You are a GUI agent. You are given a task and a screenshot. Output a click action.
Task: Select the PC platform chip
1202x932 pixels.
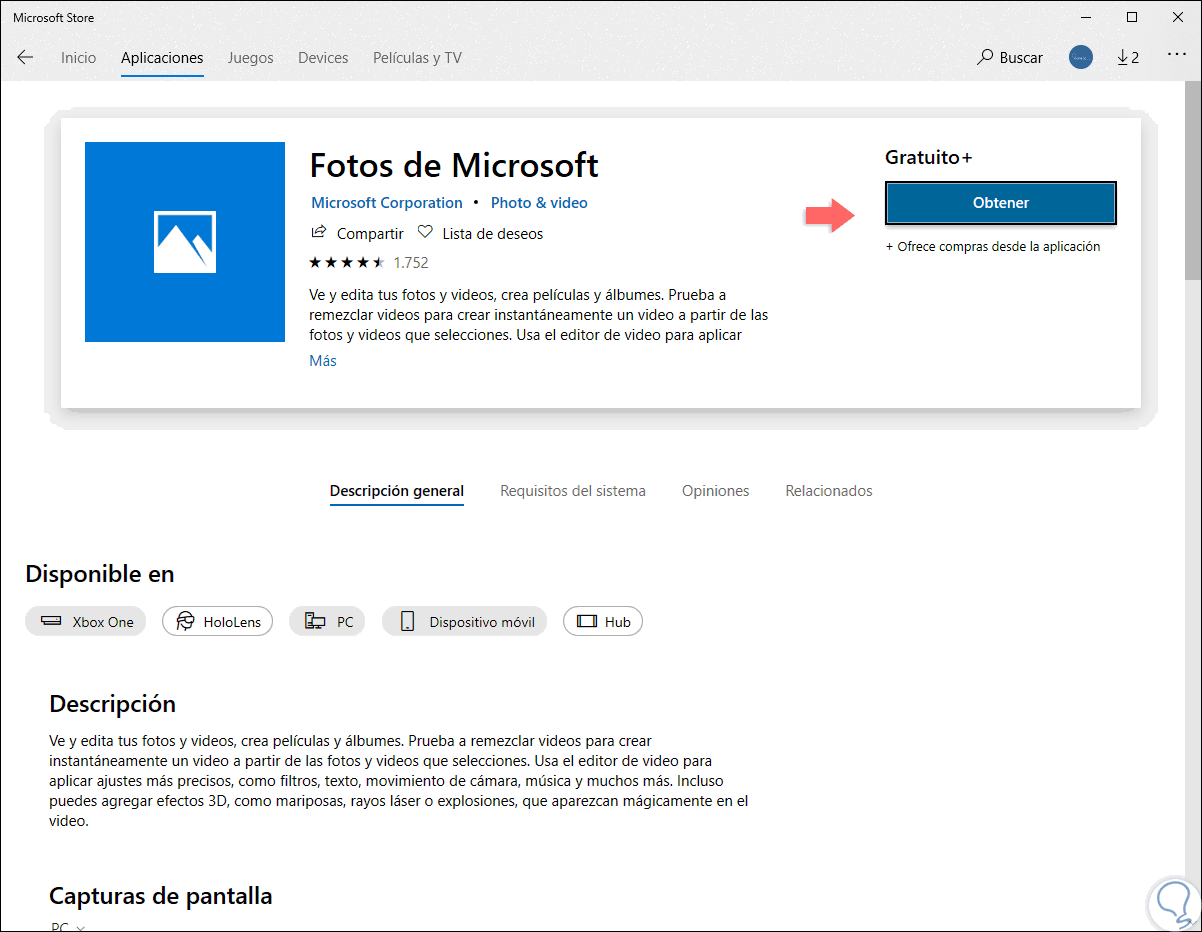tap(328, 622)
